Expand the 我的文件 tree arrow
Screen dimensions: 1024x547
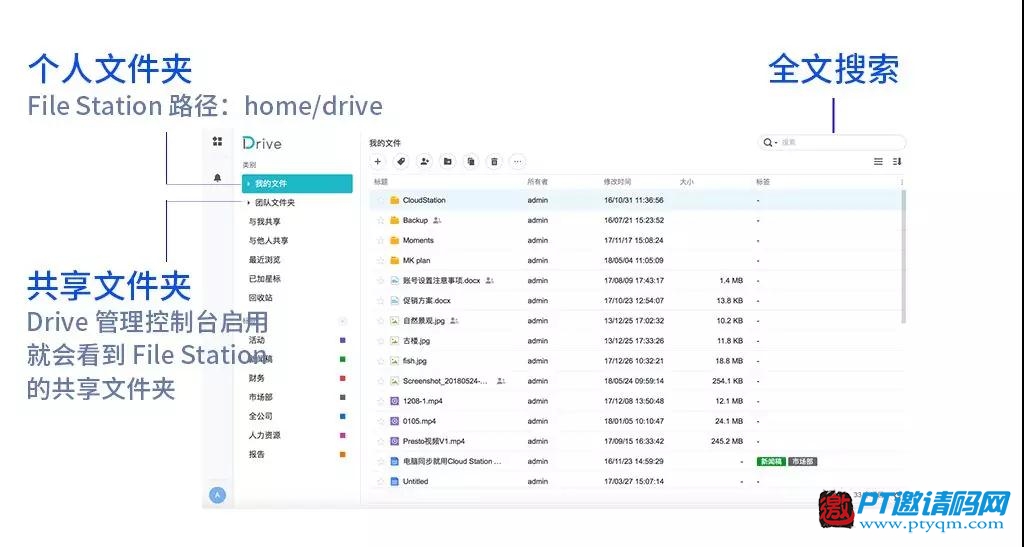coord(249,184)
